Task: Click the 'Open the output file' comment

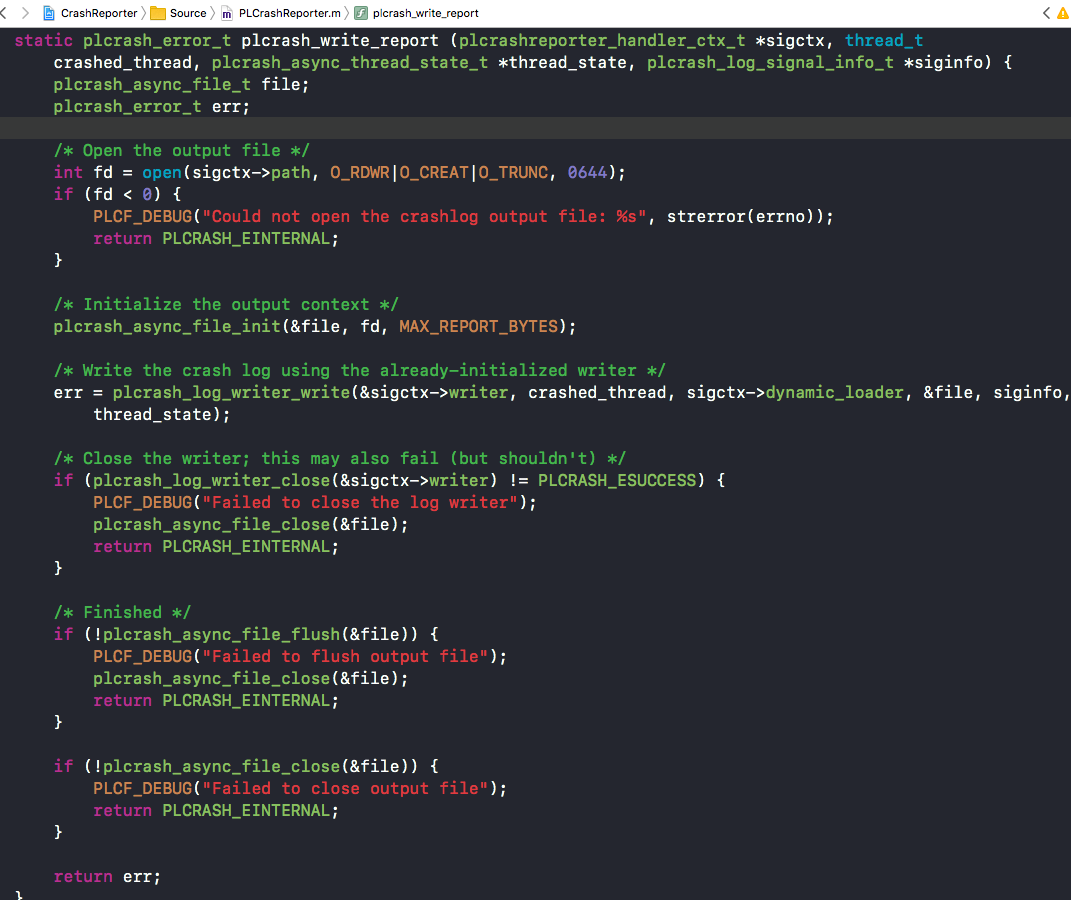Action: click(x=182, y=150)
